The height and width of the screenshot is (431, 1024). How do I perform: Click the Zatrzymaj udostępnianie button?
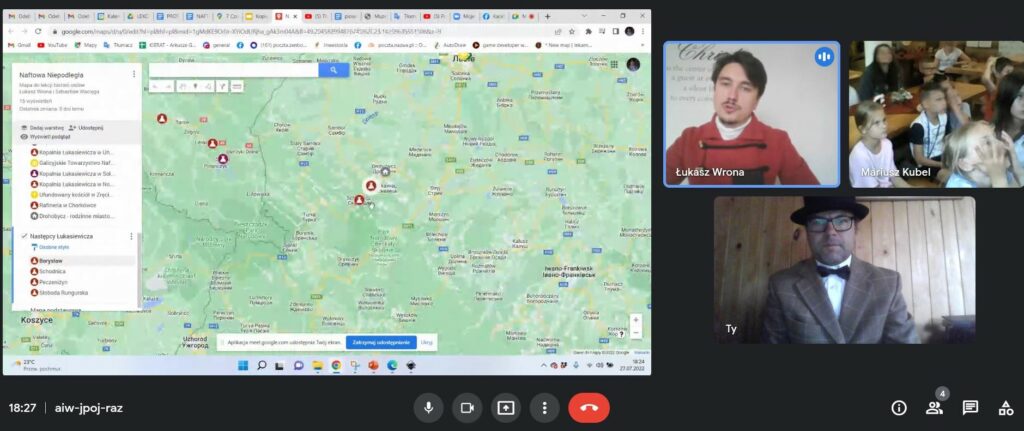(381, 342)
